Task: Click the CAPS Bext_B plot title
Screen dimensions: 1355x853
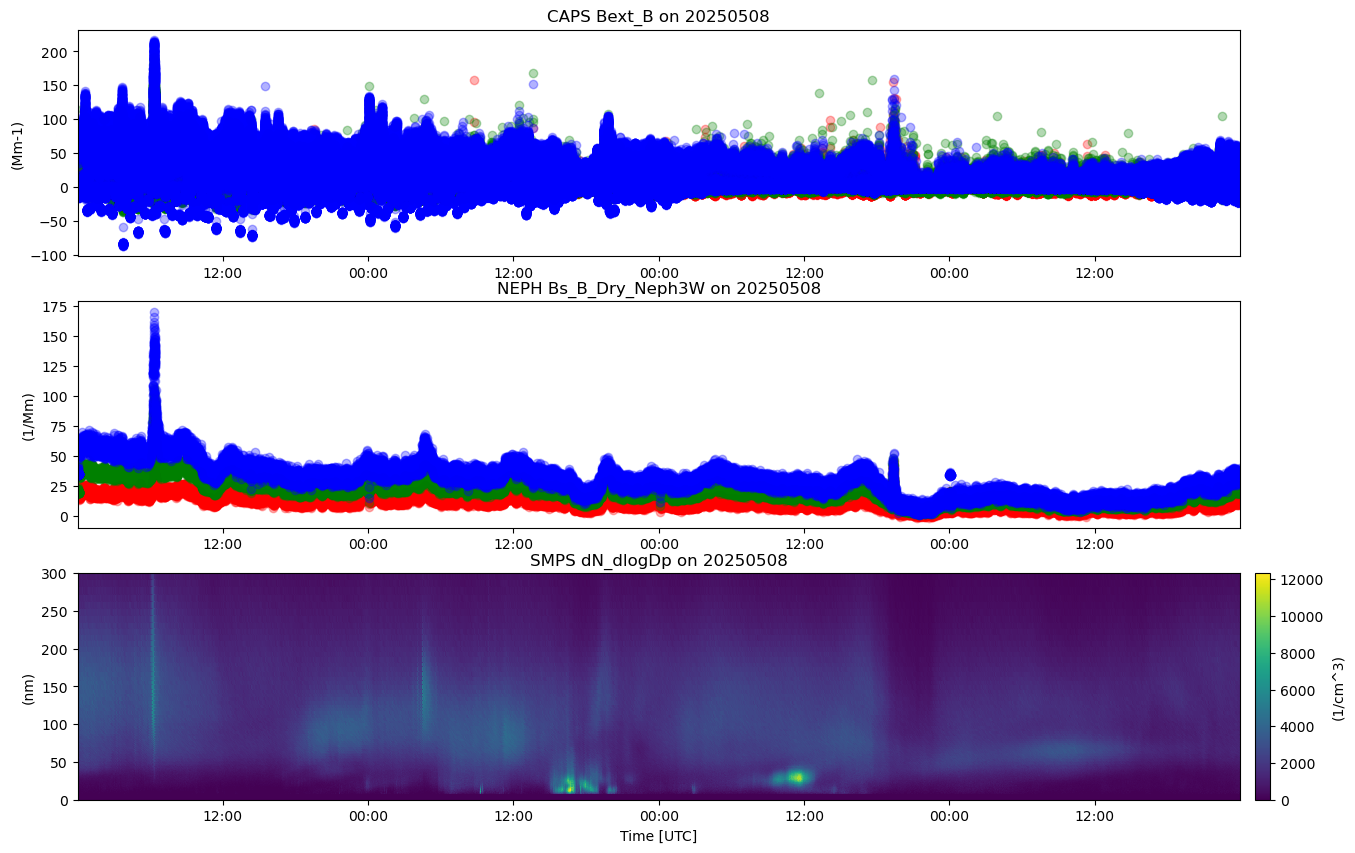Action: [658, 17]
